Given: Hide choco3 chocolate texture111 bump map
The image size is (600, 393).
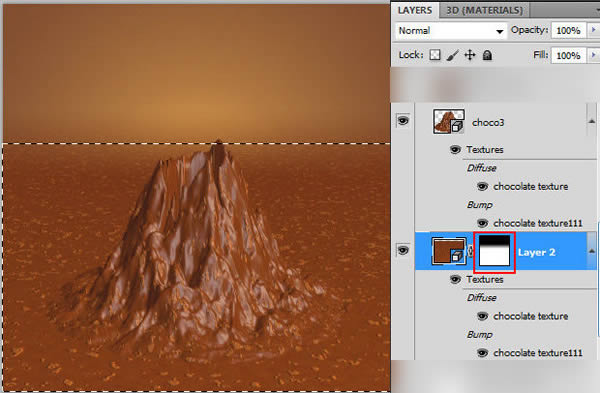Looking at the screenshot, I should point(483,223).
